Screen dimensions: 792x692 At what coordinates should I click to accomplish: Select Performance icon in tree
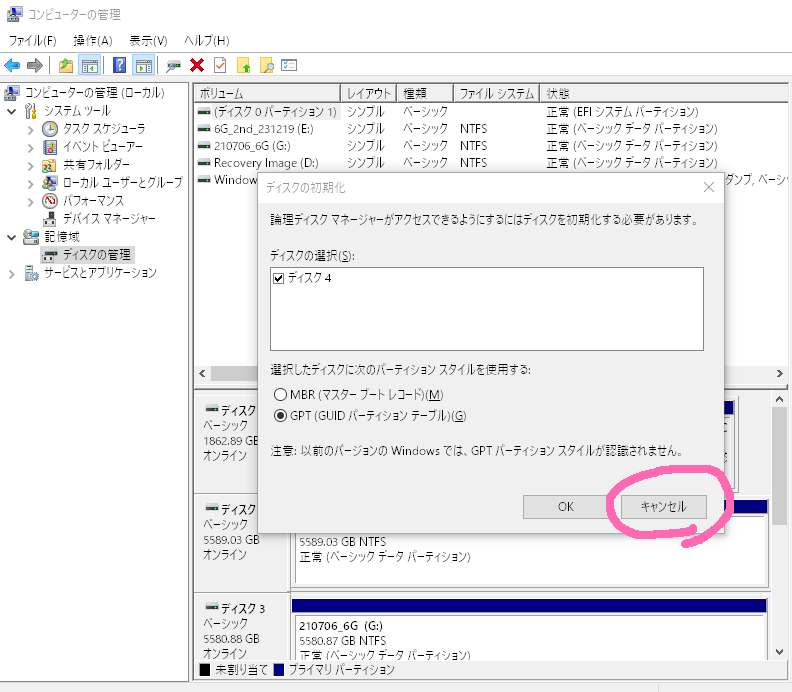50,201
